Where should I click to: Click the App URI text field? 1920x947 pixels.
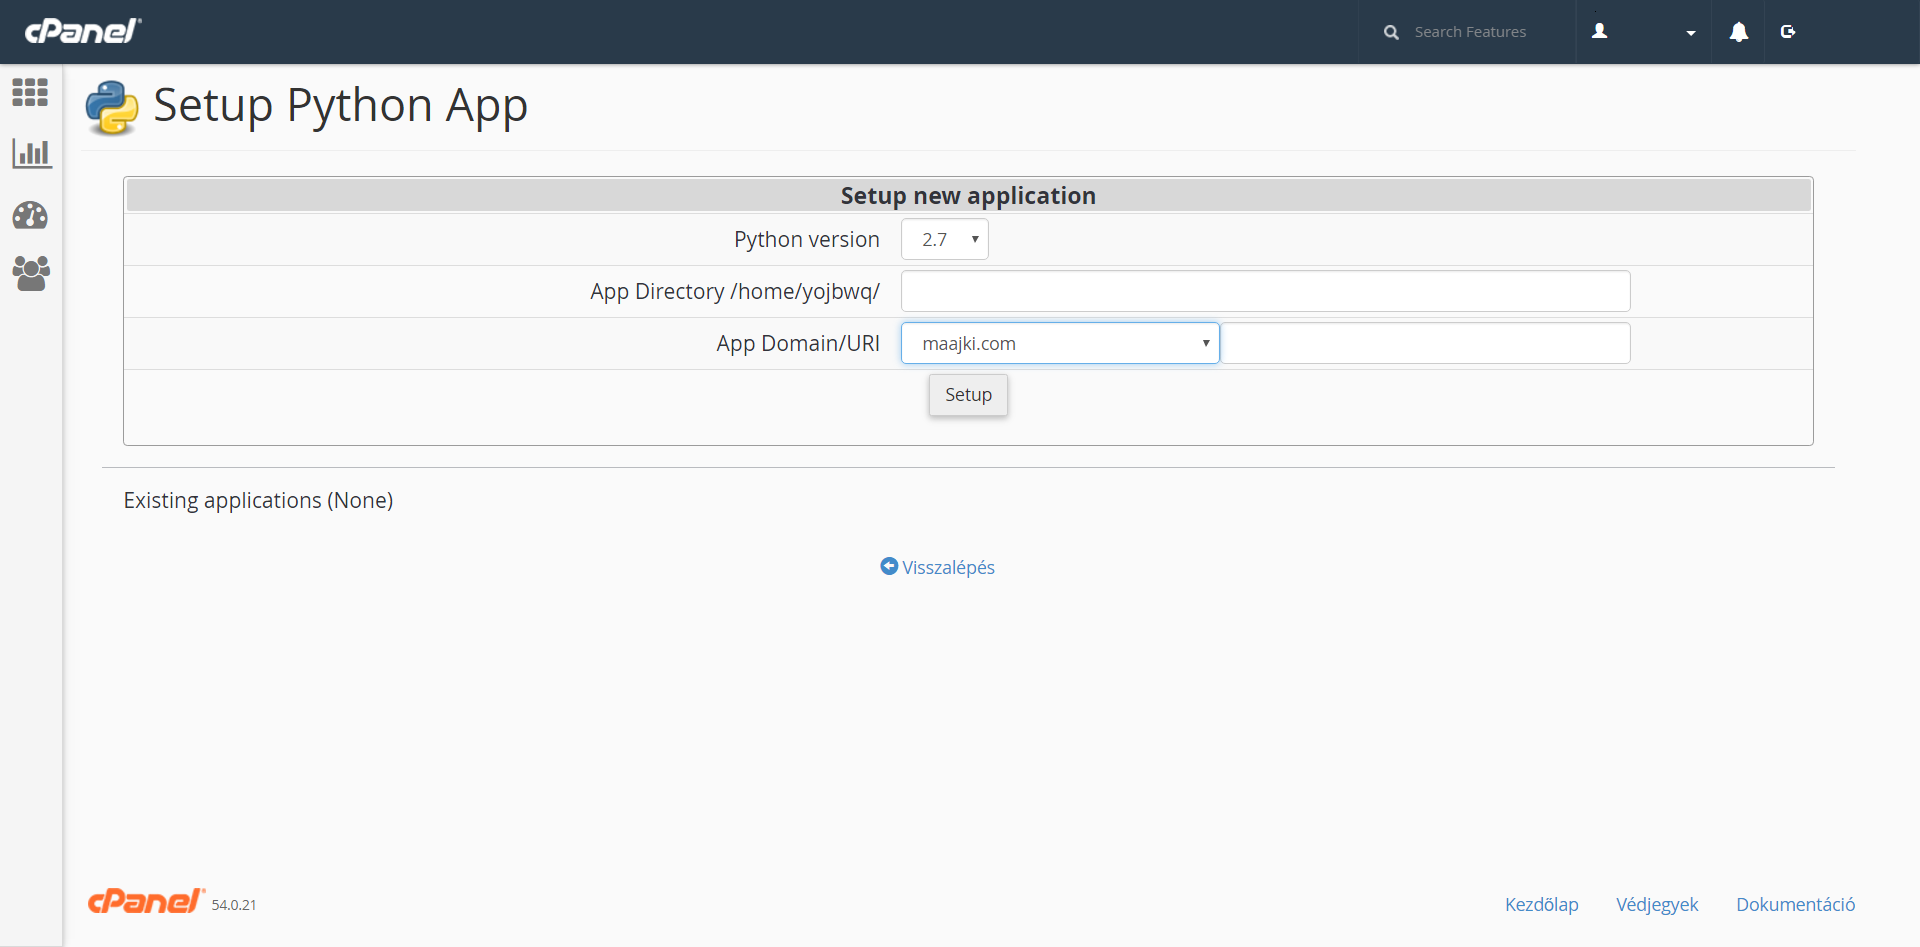click(x=1426, y=343)
